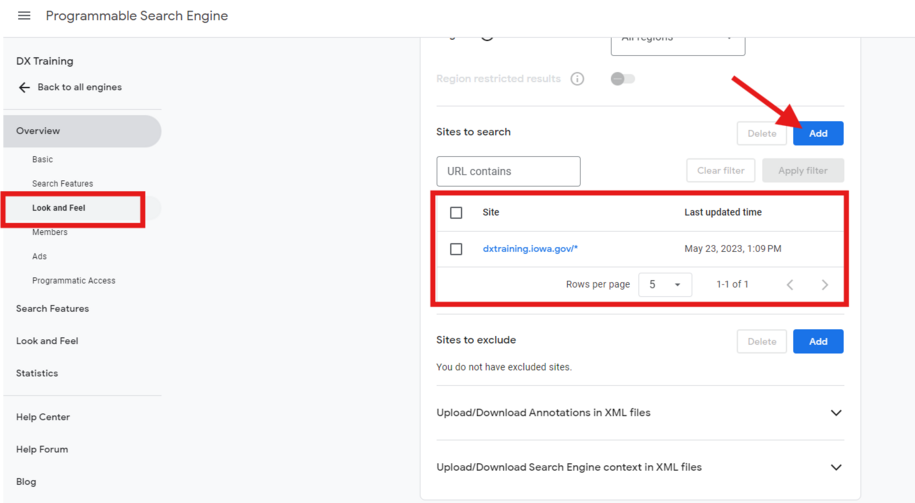Click the Site column header
This screenshot has width=915, height=503.
pos(491,212)
